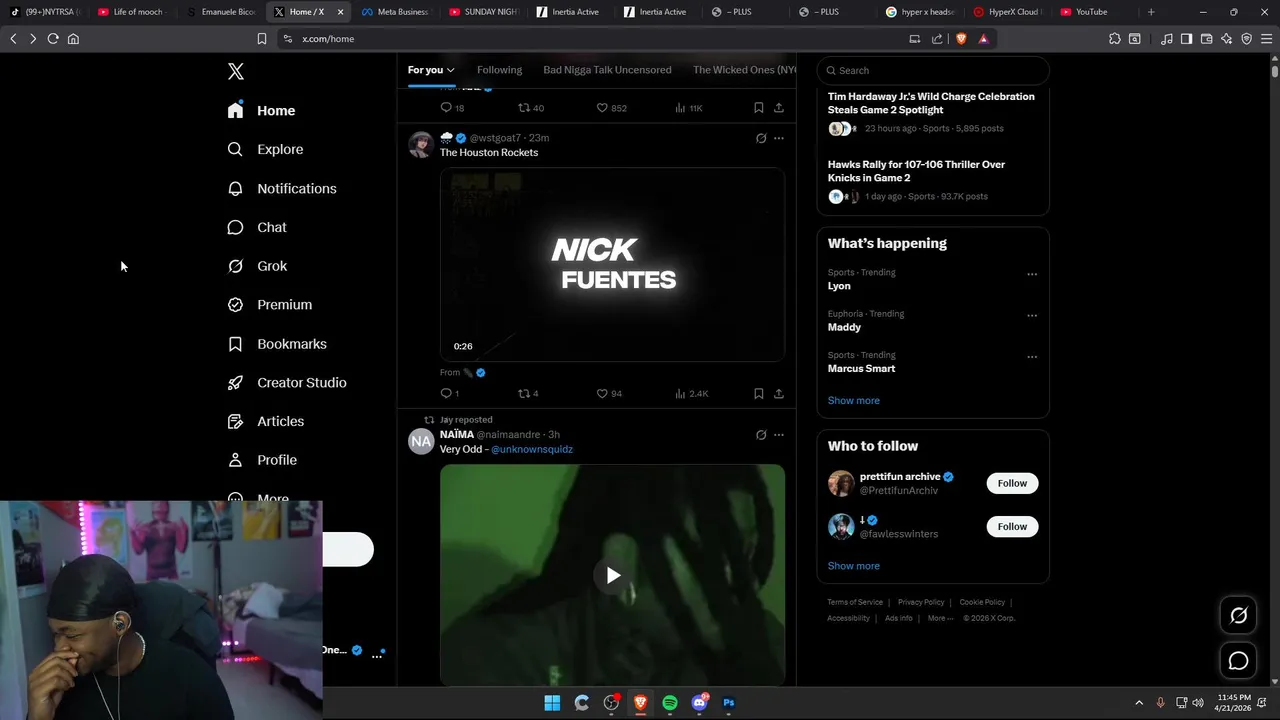
Task: Switch to the Following tab
Action: point(499,70)
